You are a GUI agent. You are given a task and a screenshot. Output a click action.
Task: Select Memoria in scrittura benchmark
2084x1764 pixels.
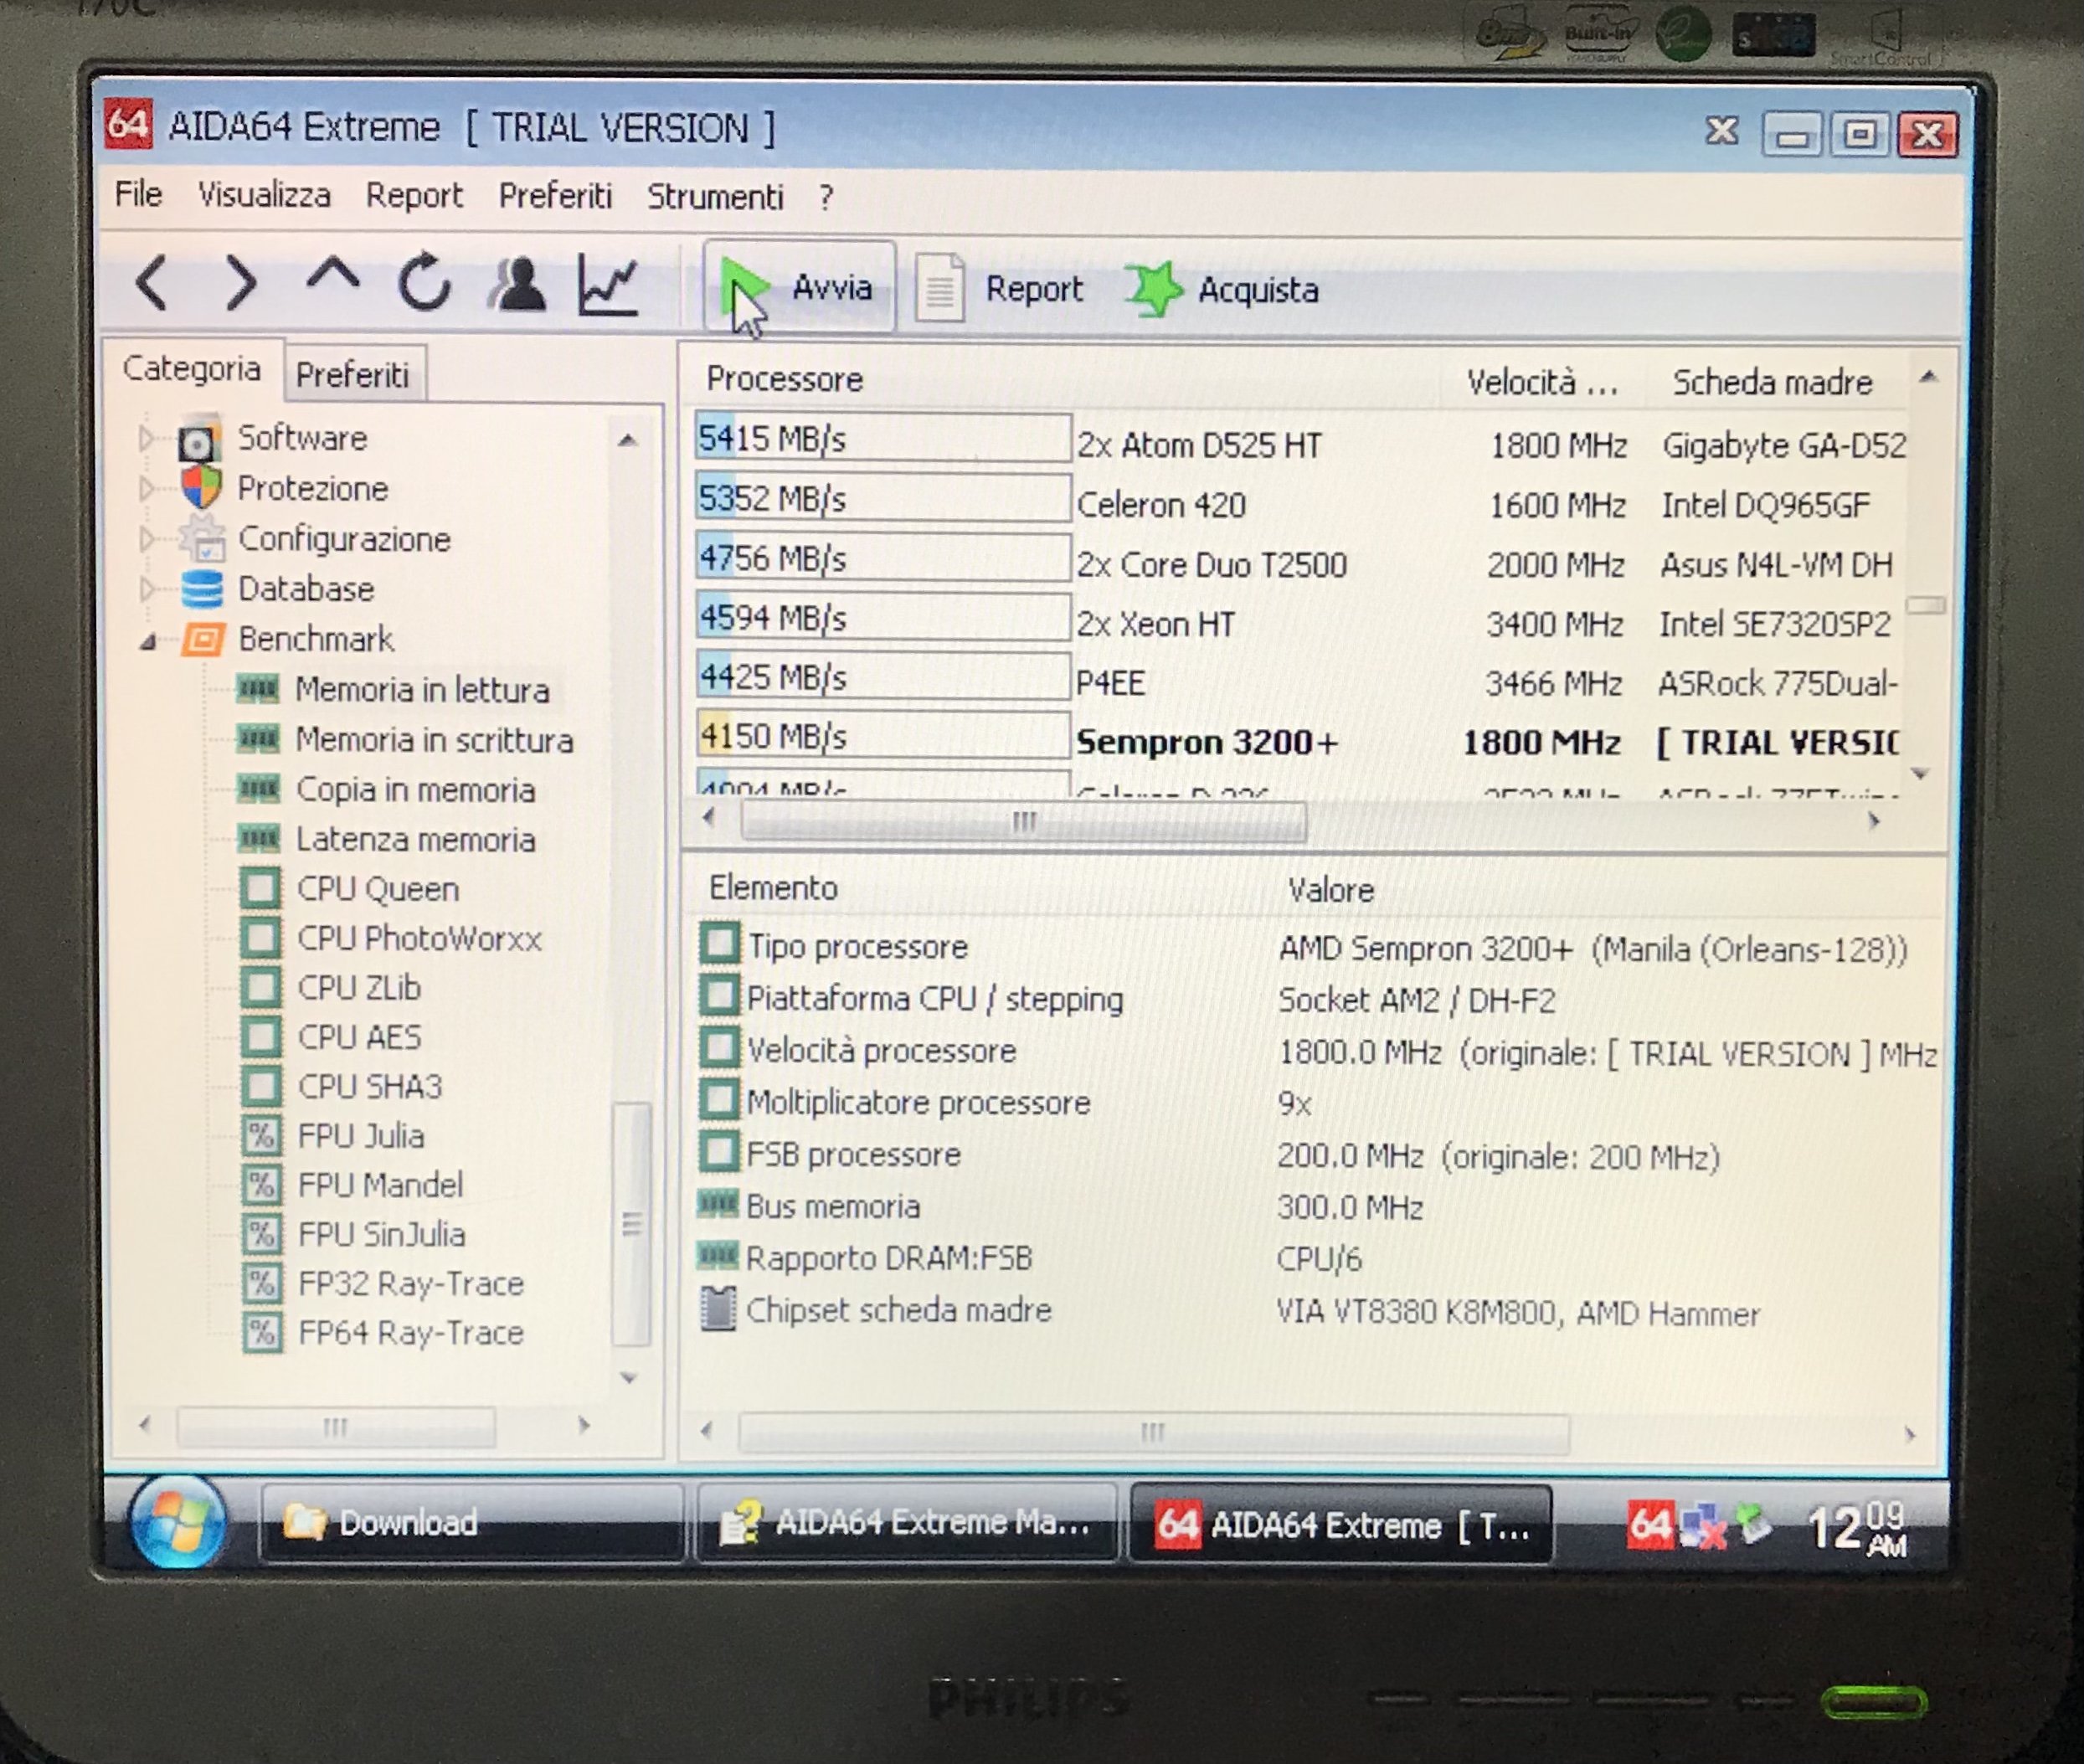[x=433, y=740]
